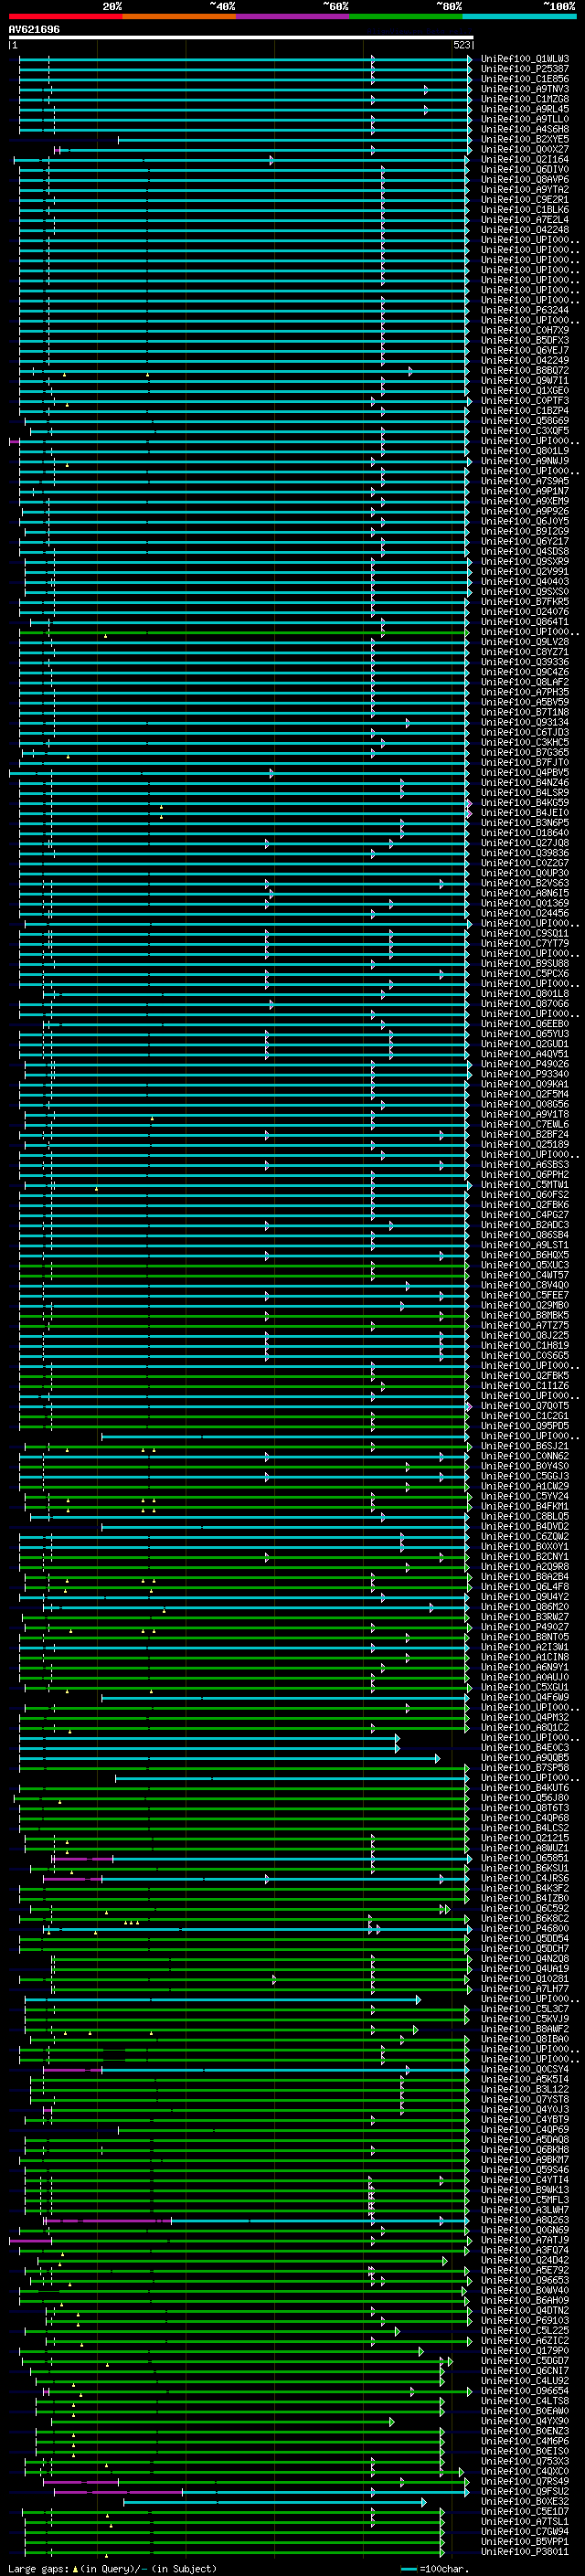Select hit label UniRef100_B7SP58
The width and height of the screenshot is (585, 2576).
pos(525,1767)
